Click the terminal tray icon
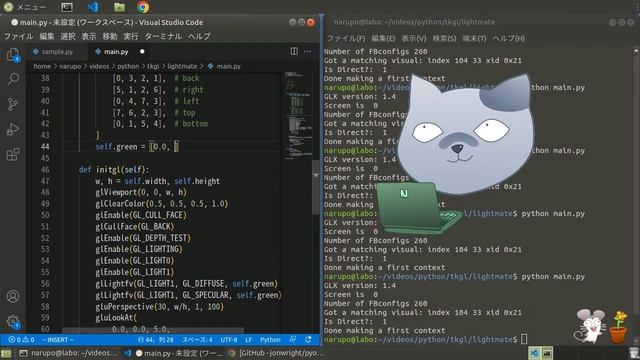 click(547, 353)
